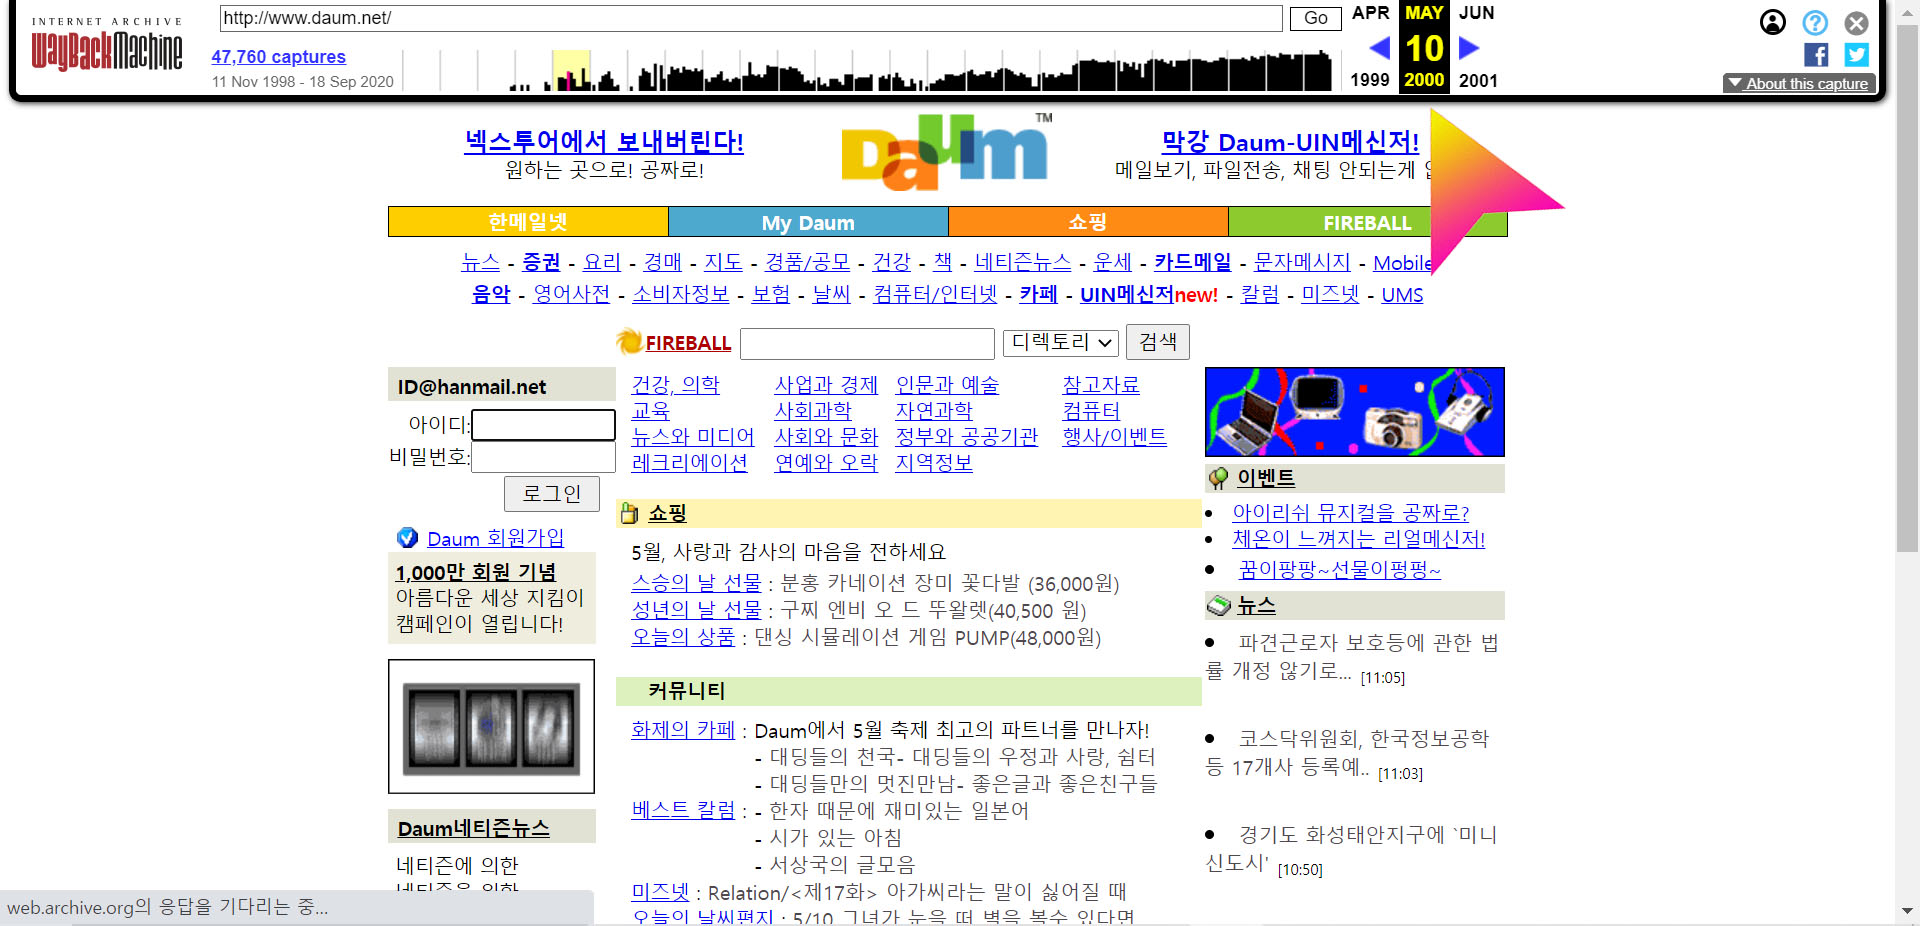Share capture on Facebook icon
The image size is (1920, 926).
[x=1816, y=55]
